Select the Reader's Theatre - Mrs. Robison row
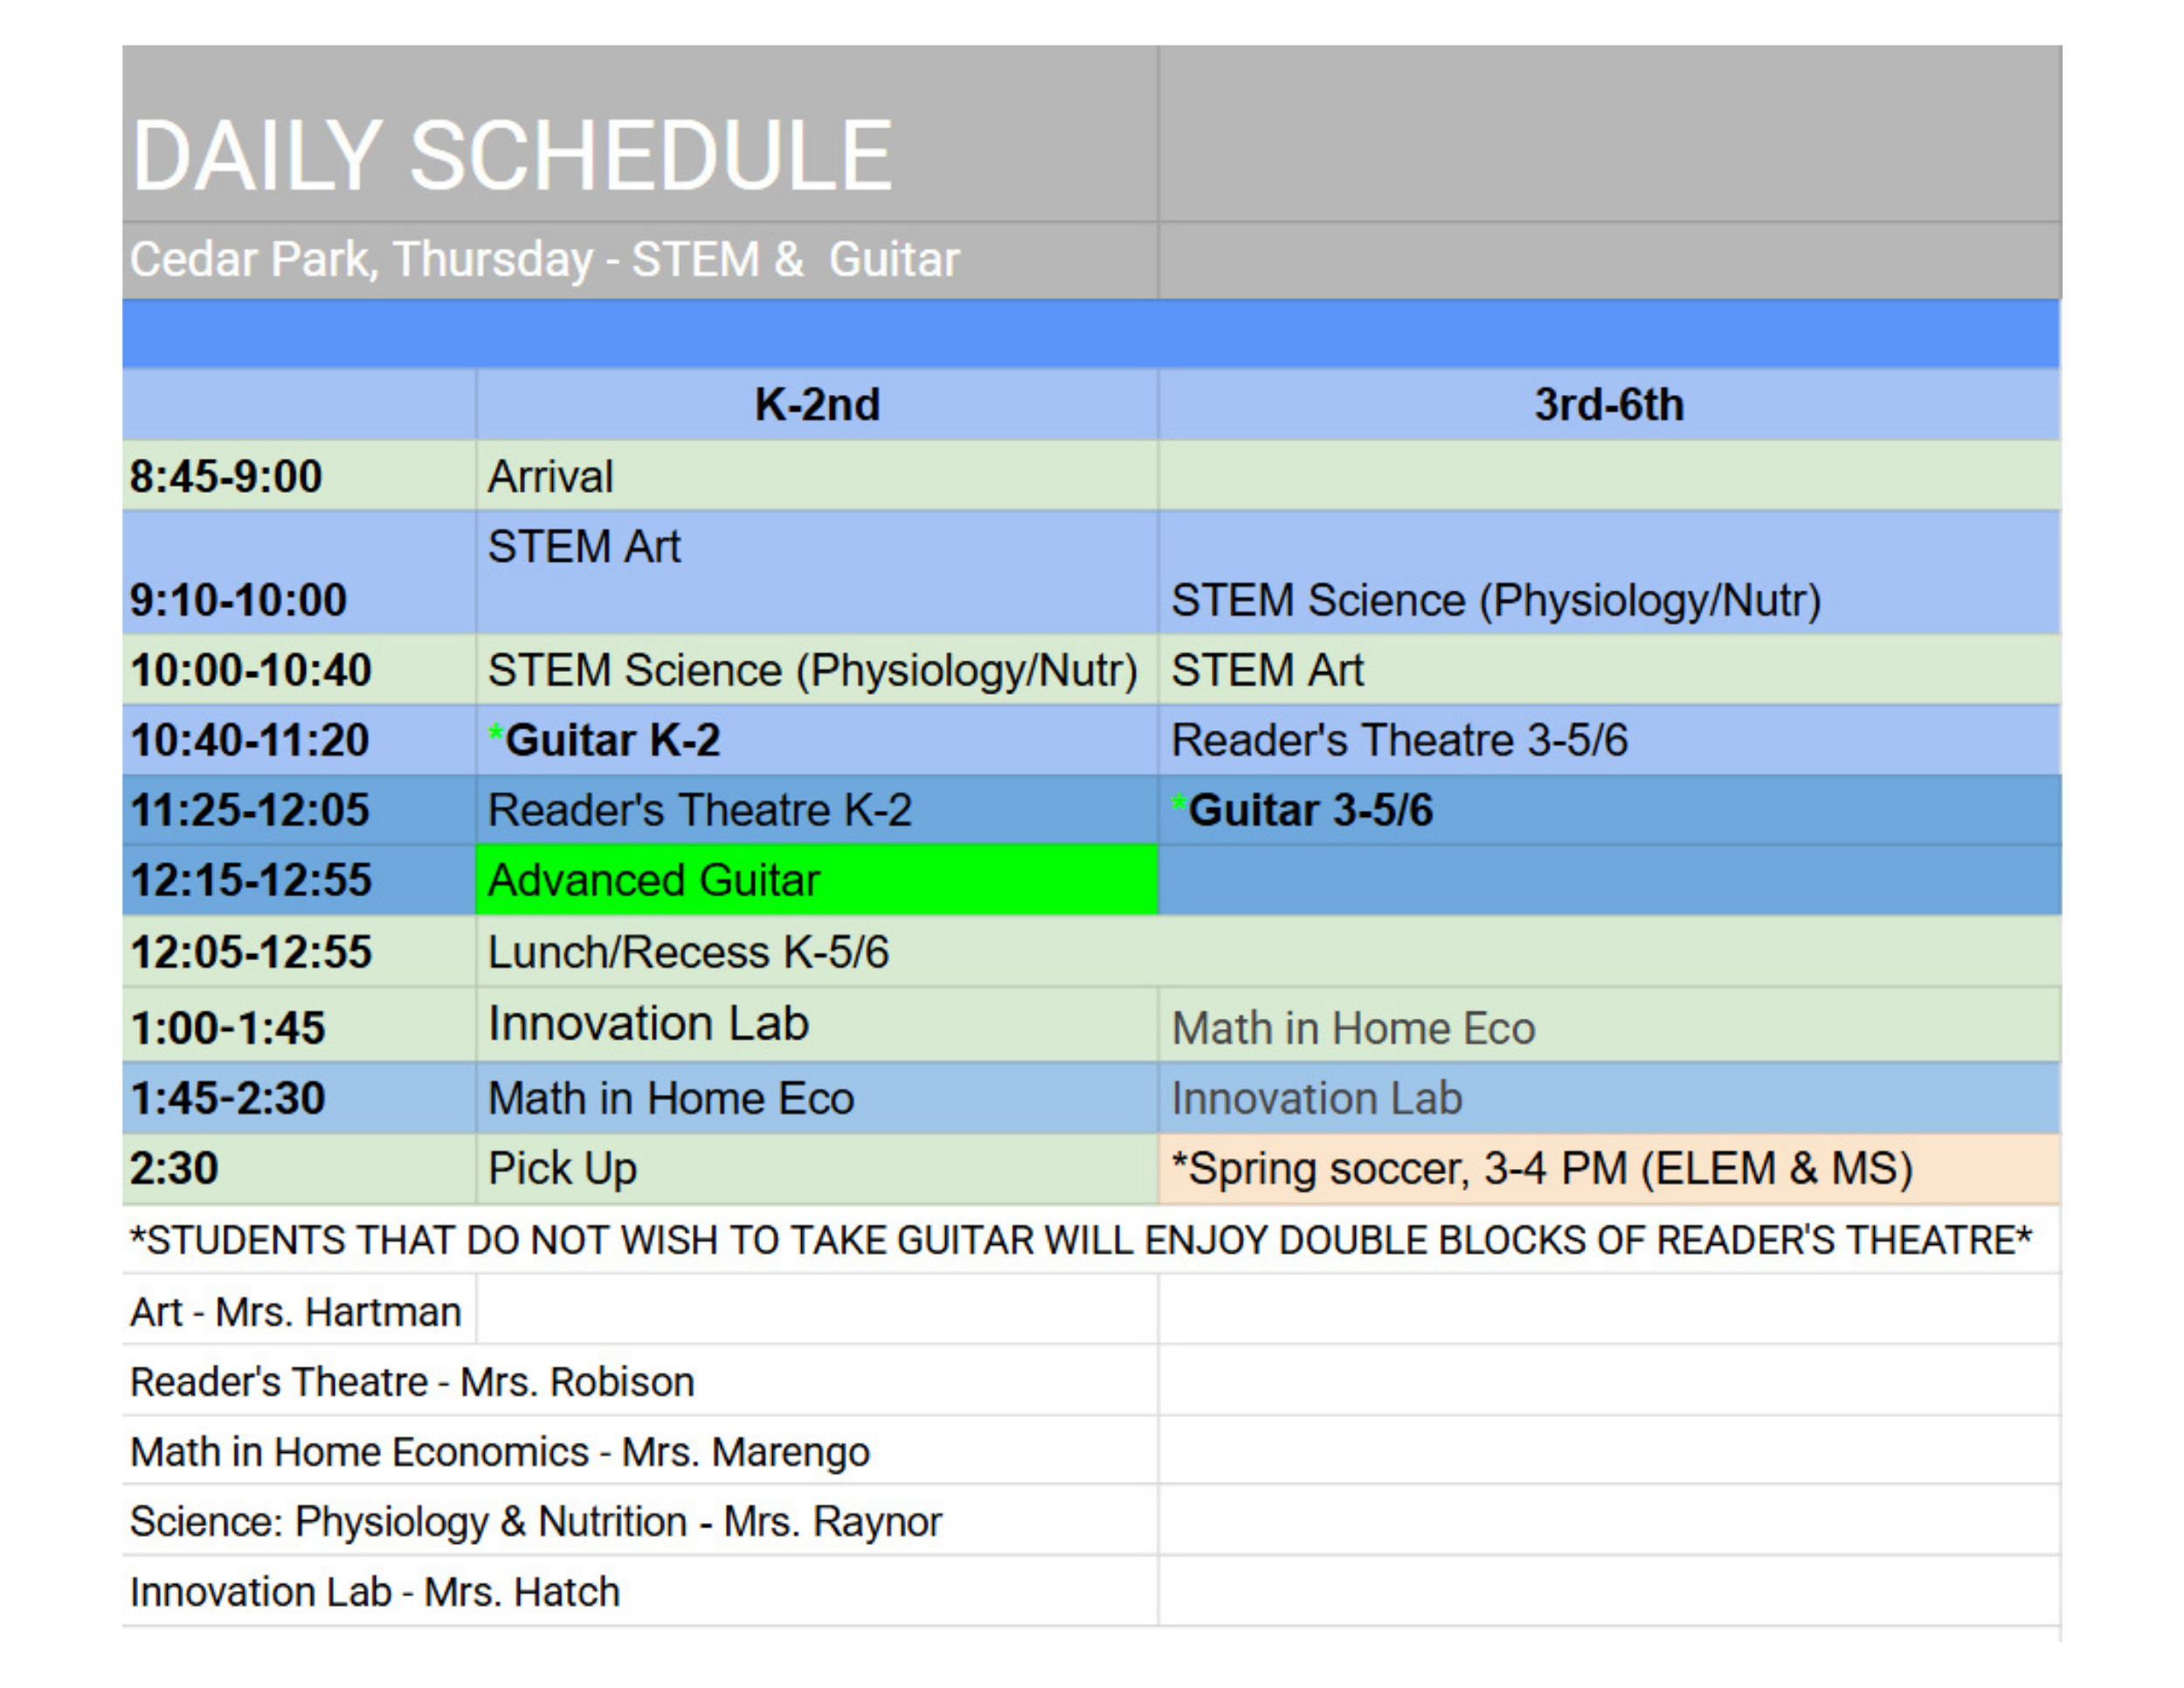2184x1688 pixels. (412, 1382)
